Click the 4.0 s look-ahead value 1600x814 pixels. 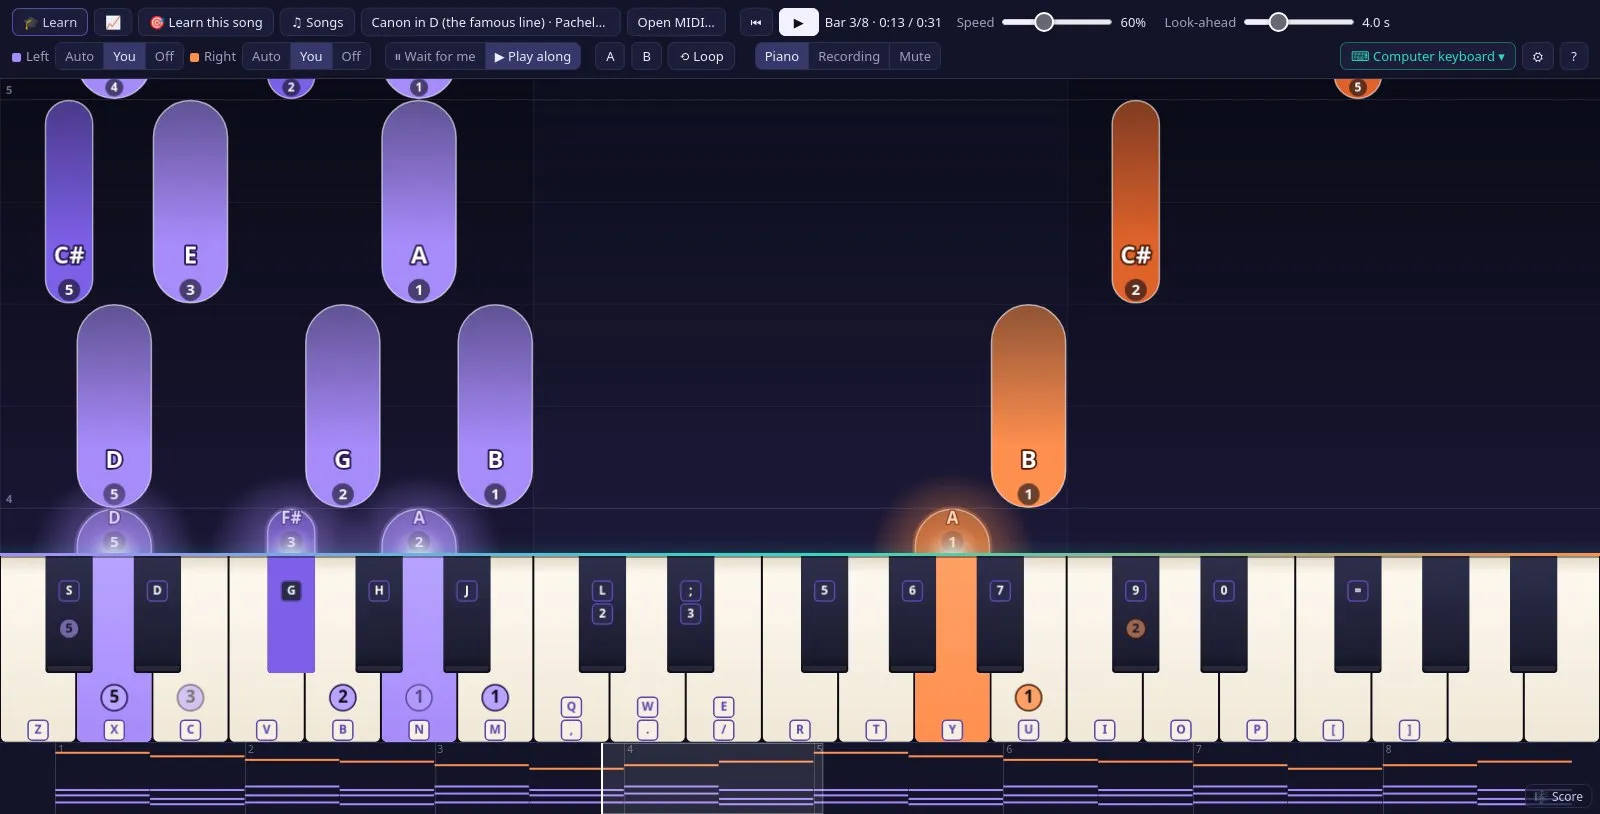click(1376, 22)
